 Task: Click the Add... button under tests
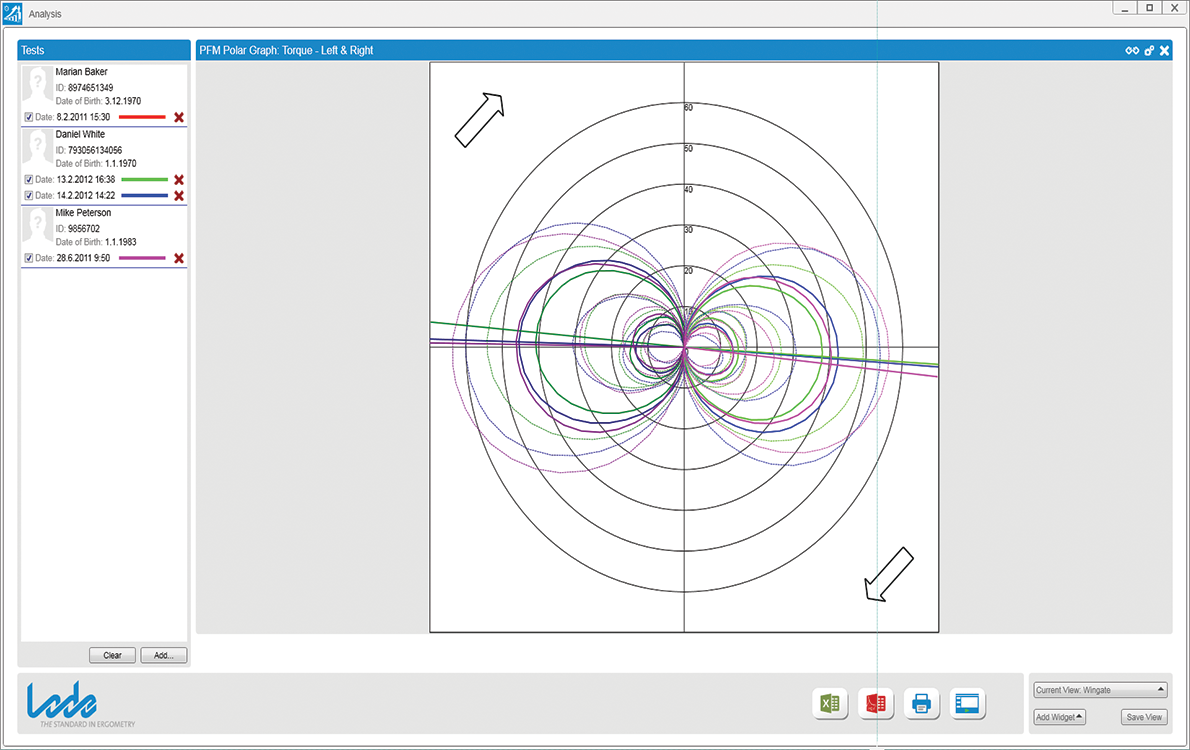tap(163, 656)
